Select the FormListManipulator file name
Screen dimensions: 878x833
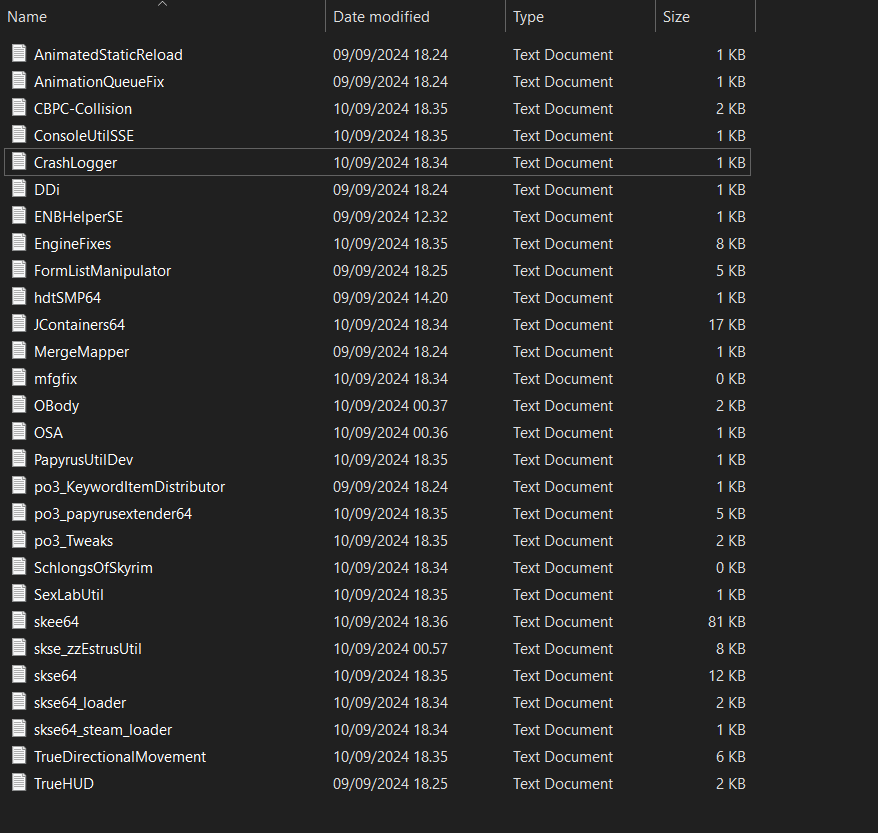pos(102,271)
